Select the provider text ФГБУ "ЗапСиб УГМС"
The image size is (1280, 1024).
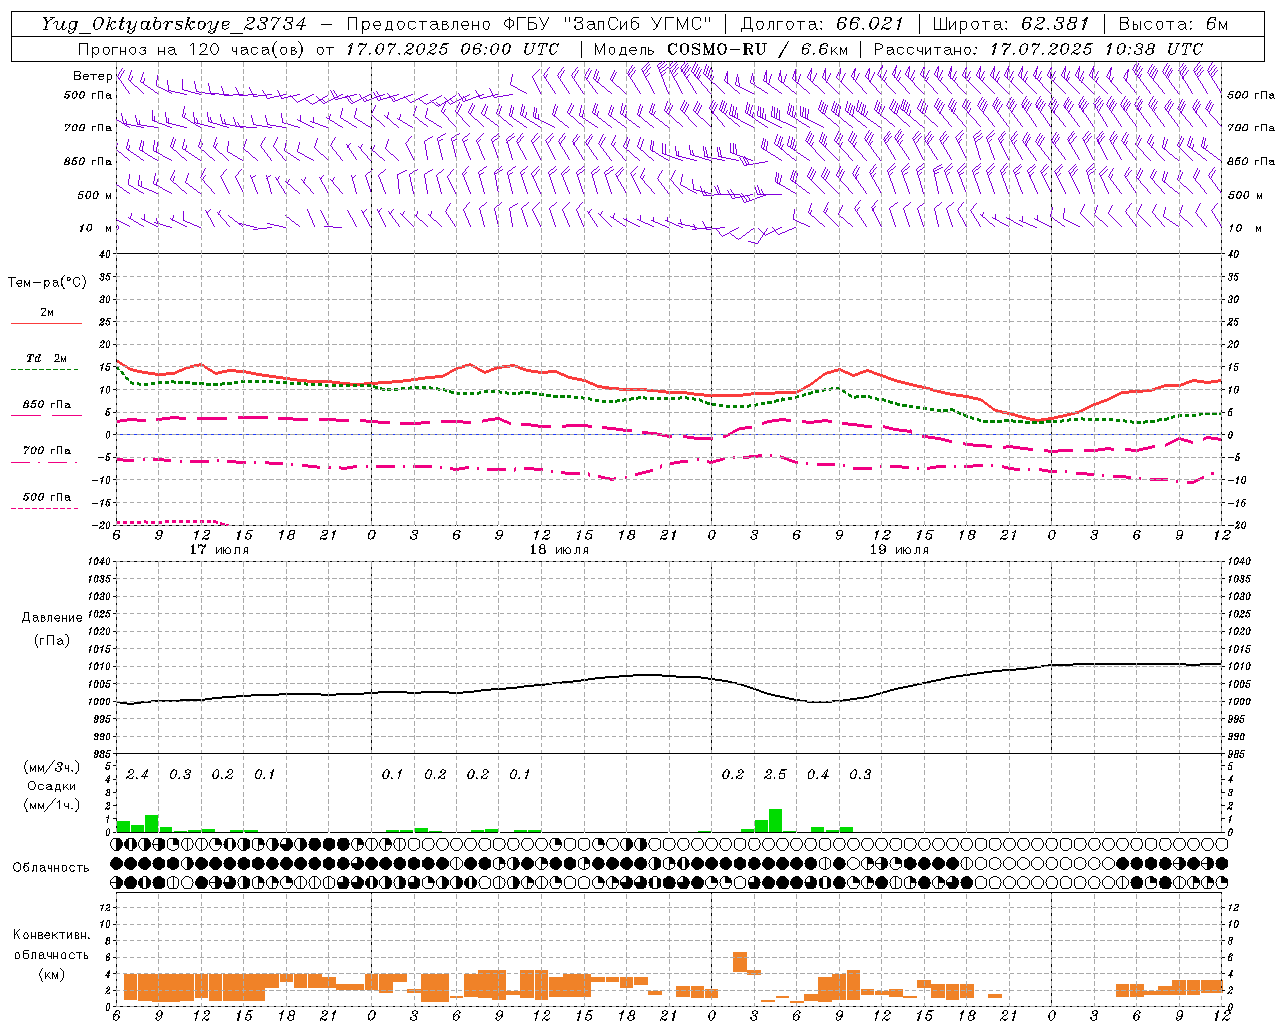(606, 24)
